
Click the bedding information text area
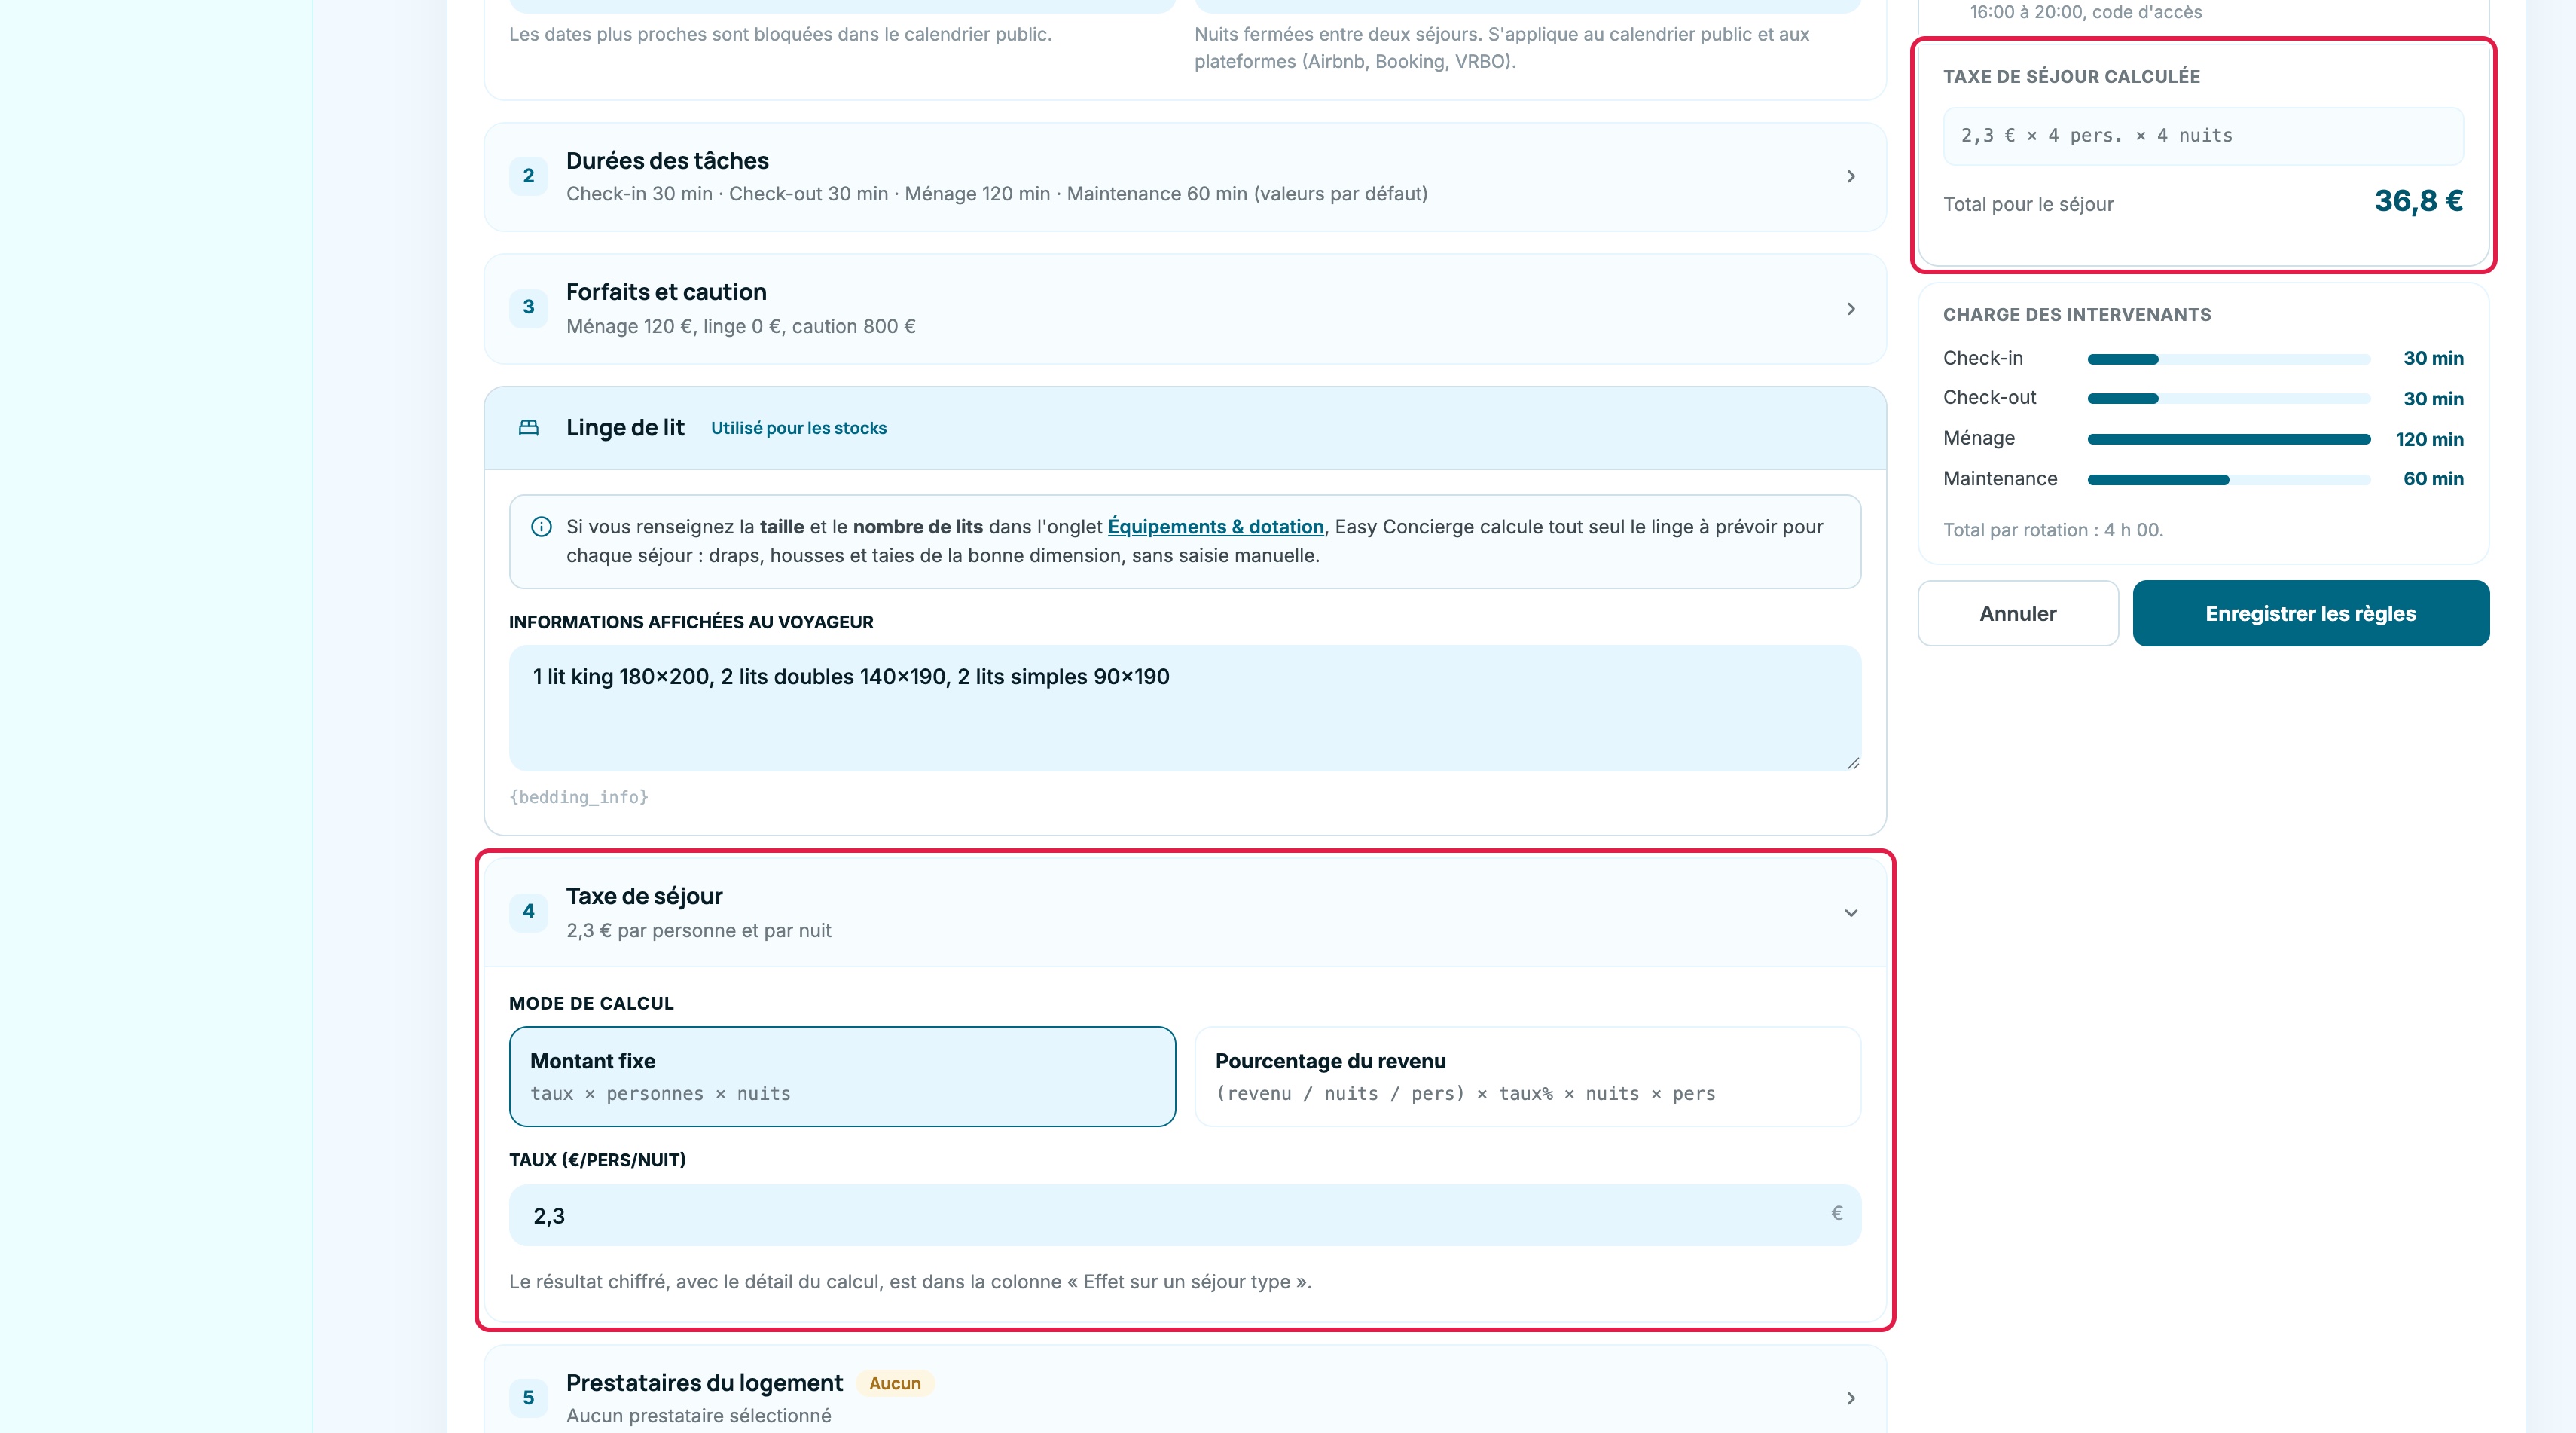coord(1185,708)
